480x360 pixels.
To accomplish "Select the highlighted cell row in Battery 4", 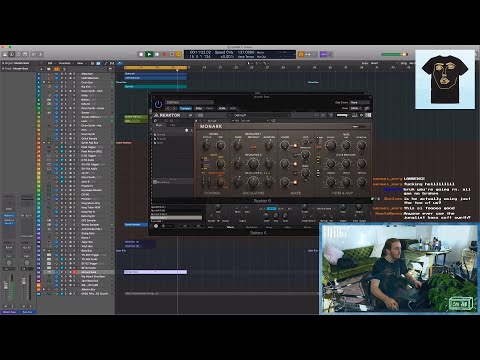I will coord(176,218).
